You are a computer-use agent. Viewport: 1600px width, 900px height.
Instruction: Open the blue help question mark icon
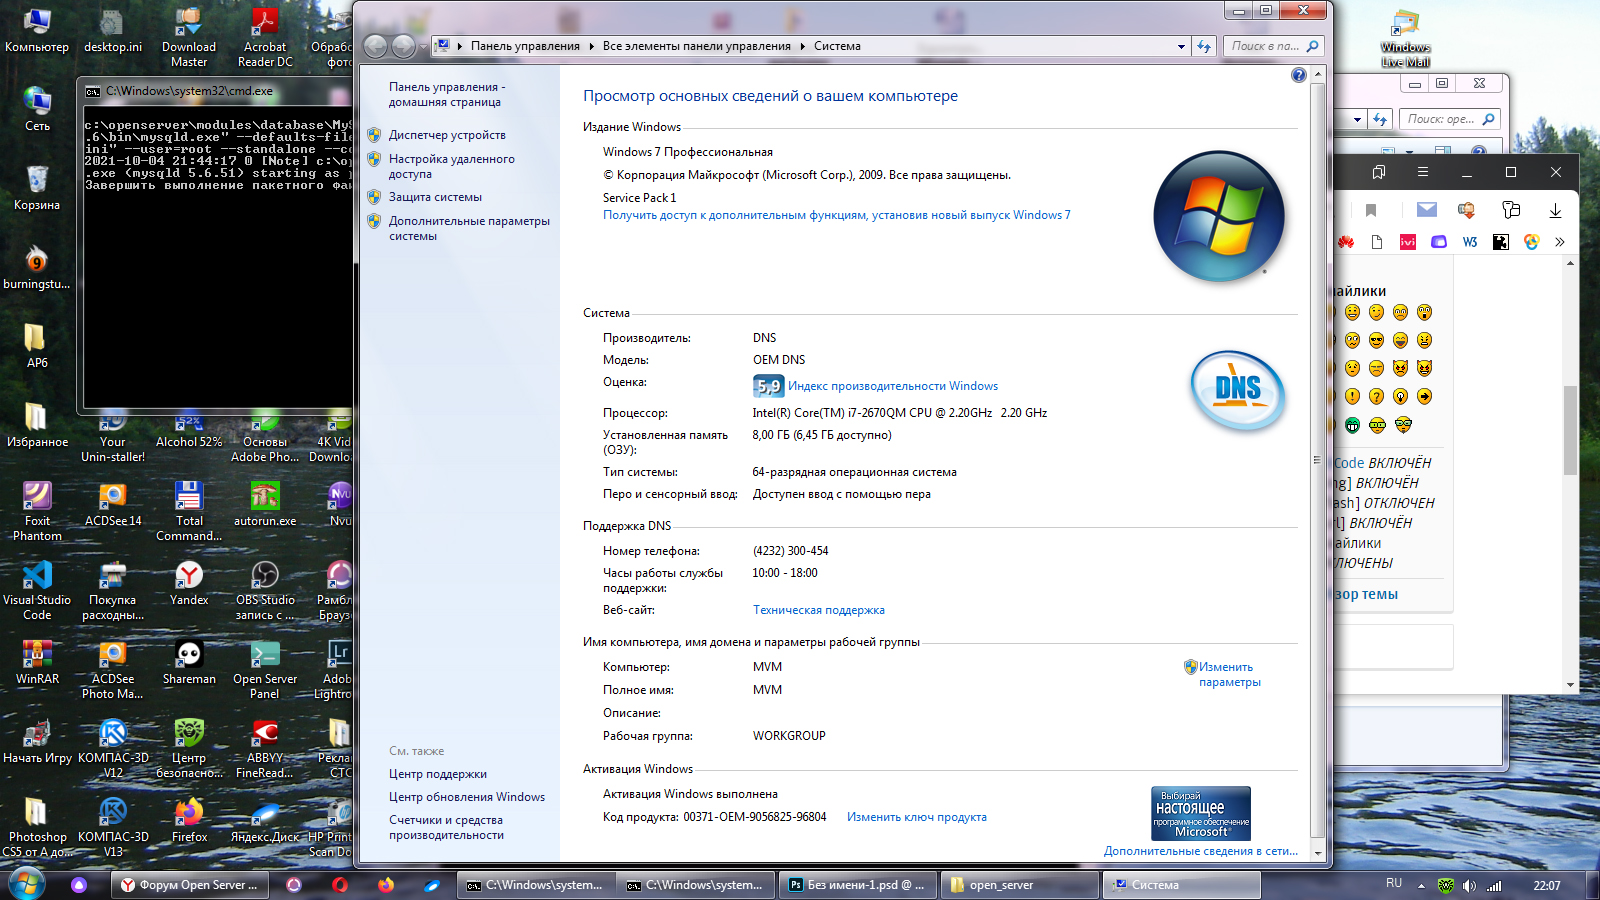click(1298, 75)
